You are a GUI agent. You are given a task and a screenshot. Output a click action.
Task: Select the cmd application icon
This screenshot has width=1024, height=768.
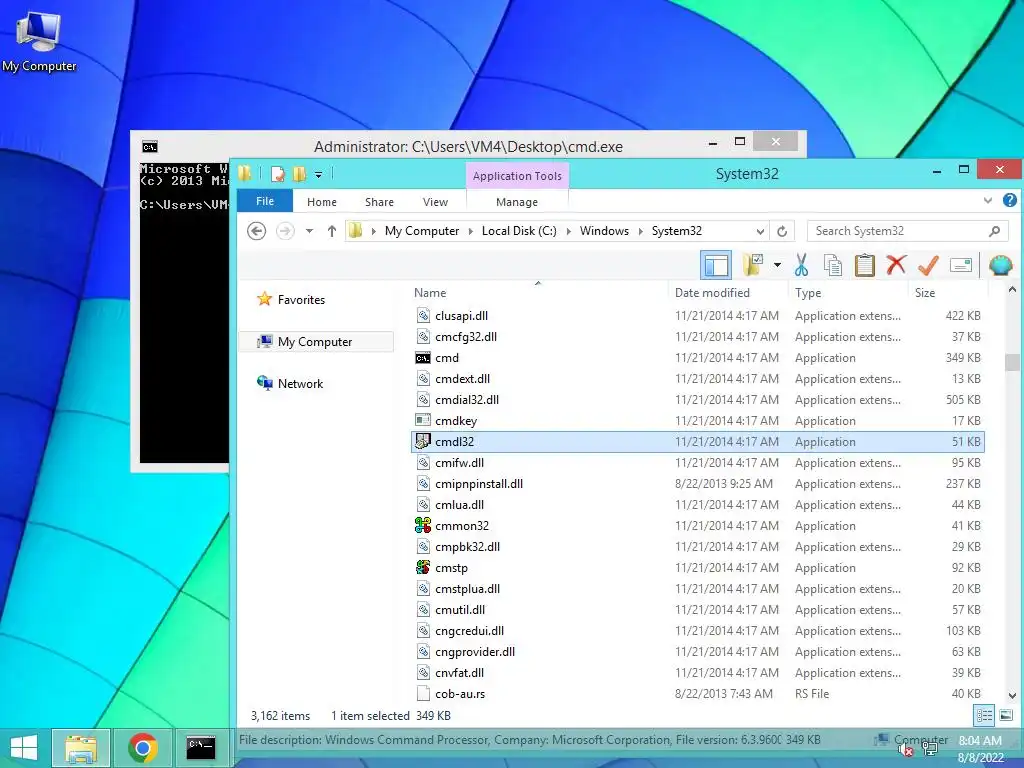[x=423, y=358]
